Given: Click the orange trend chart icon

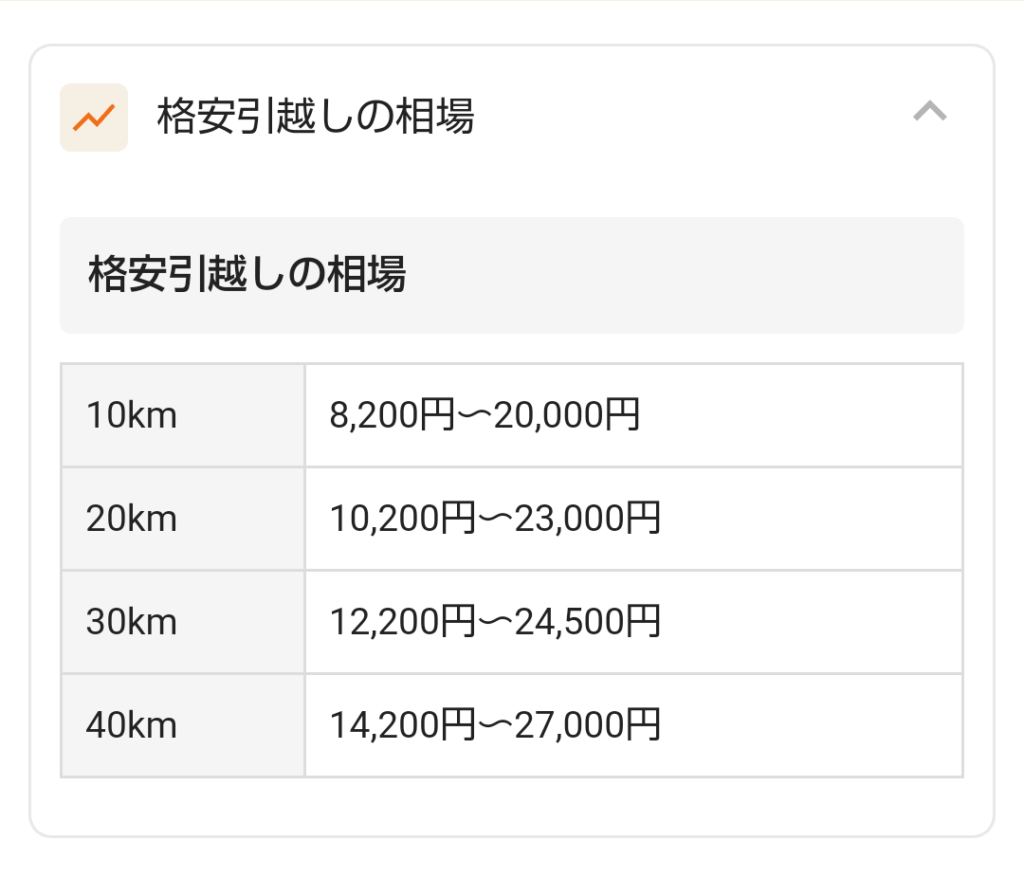Looking at the screenshot, I should click(x=93, y=118).
